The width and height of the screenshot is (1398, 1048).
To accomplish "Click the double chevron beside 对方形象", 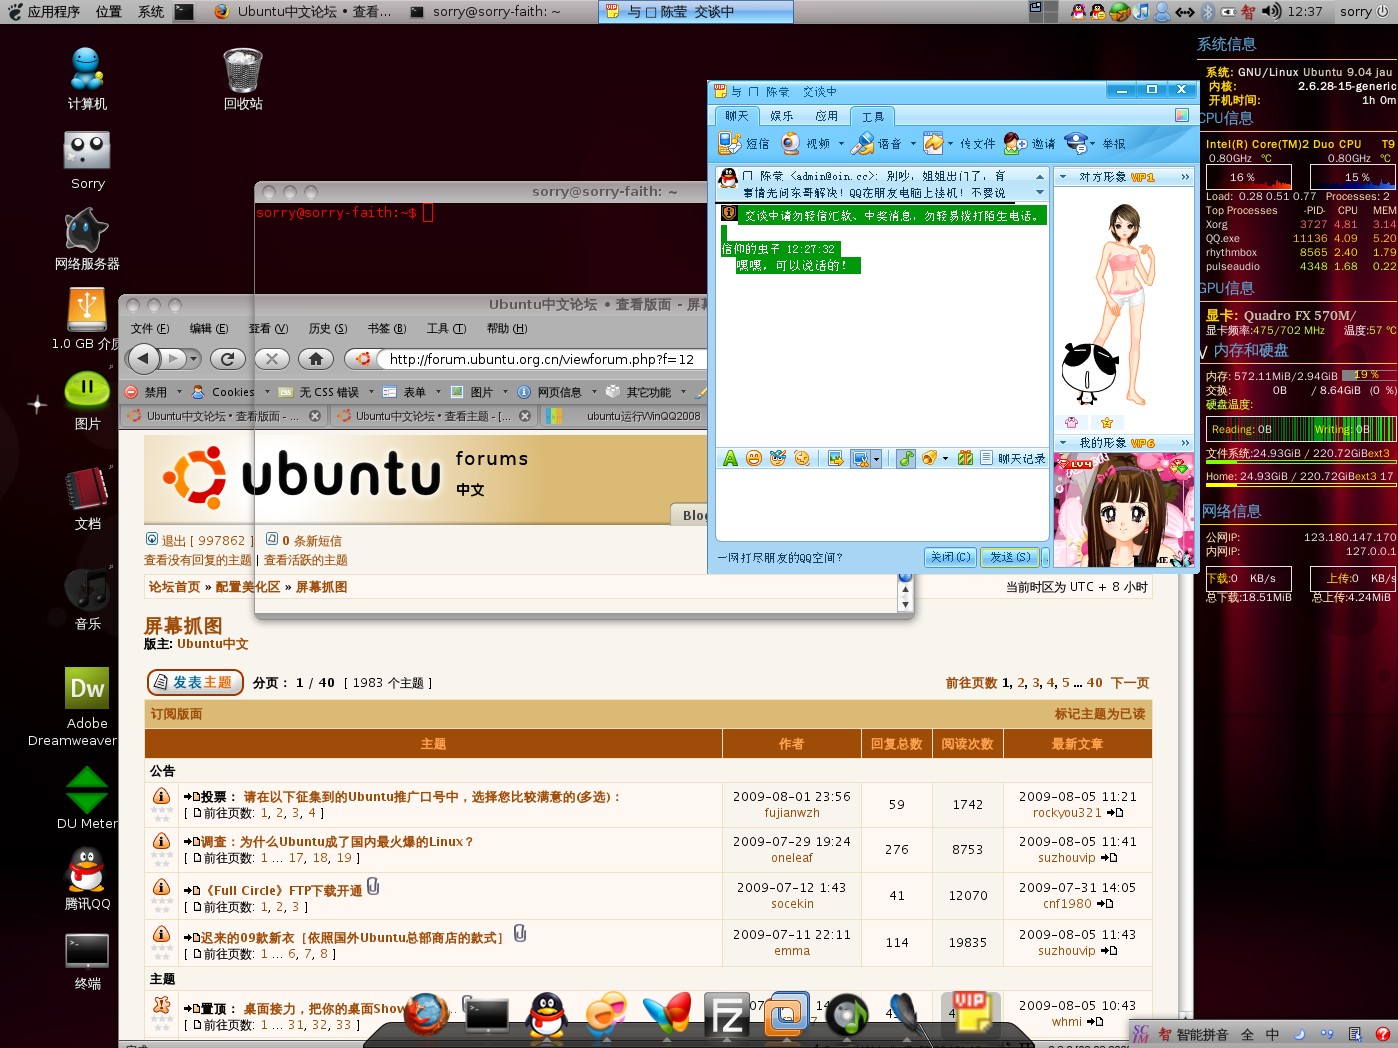I will (1185, 177).
